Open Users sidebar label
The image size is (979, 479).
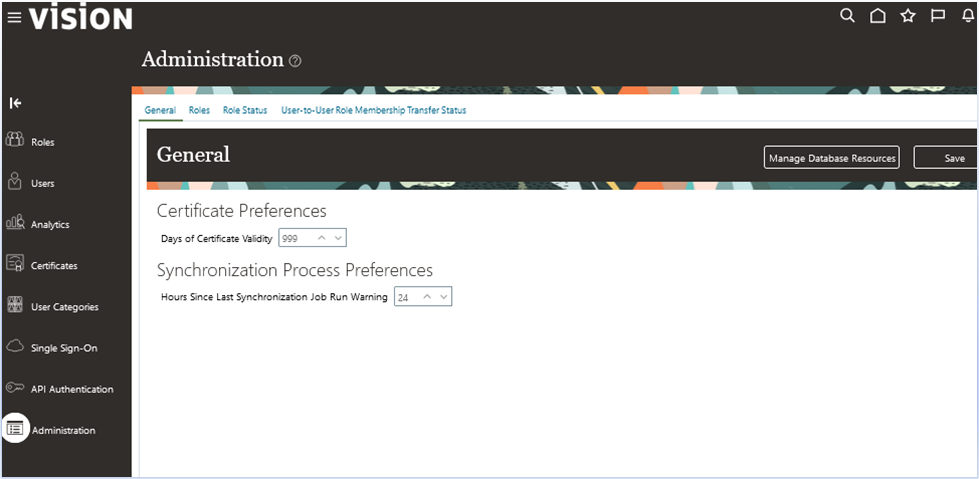point(42,184)
